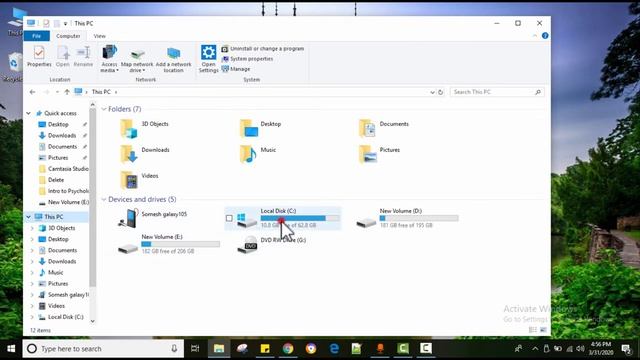Image resolution: width=640 pixels, height=360 pixels.
Task: Expand 3D Objects in navigation tree
Action: pyautogui.click(x=32, y=228)
